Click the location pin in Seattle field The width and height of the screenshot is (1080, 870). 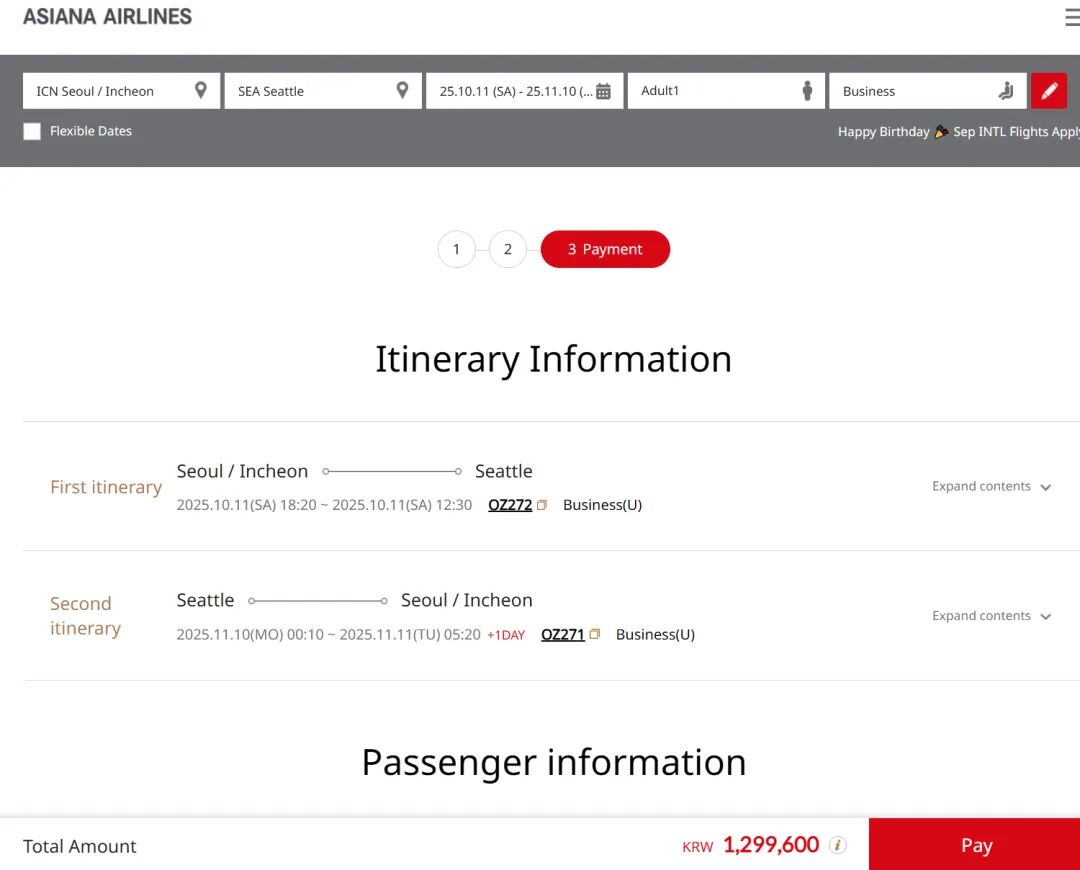point(402,91)
